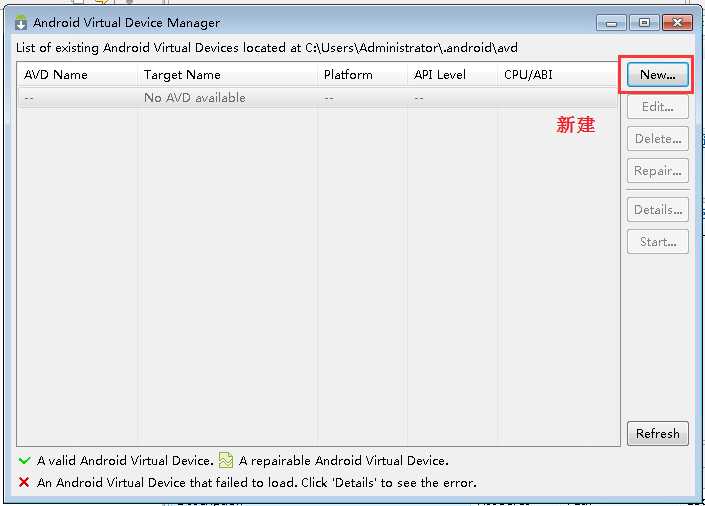Click the CPU/ABI column header

pos(558,75)
